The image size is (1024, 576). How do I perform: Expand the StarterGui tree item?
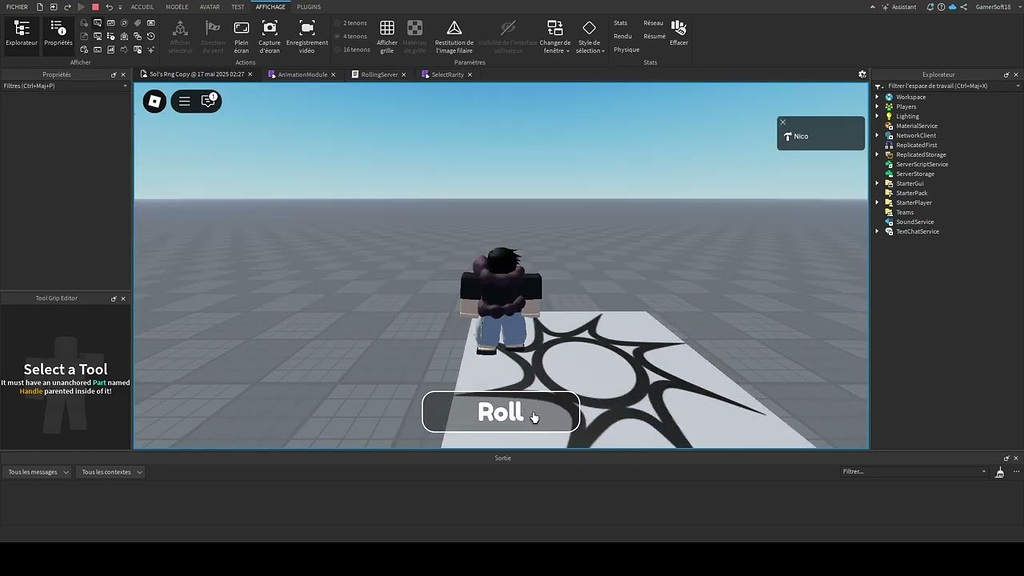click(877, 183)
